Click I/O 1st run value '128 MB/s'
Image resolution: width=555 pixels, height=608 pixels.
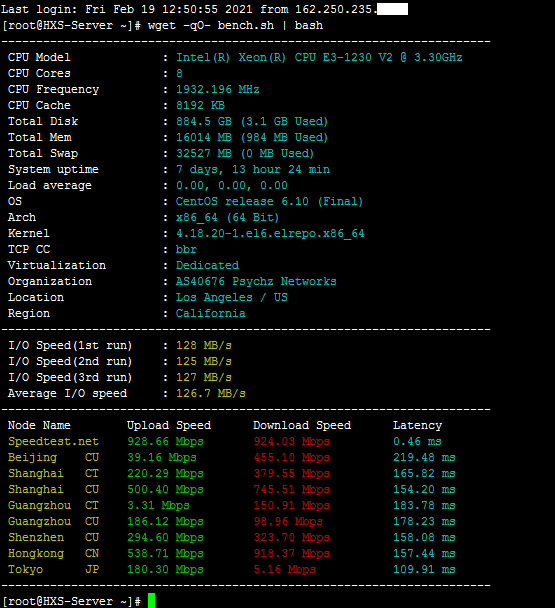204,345
